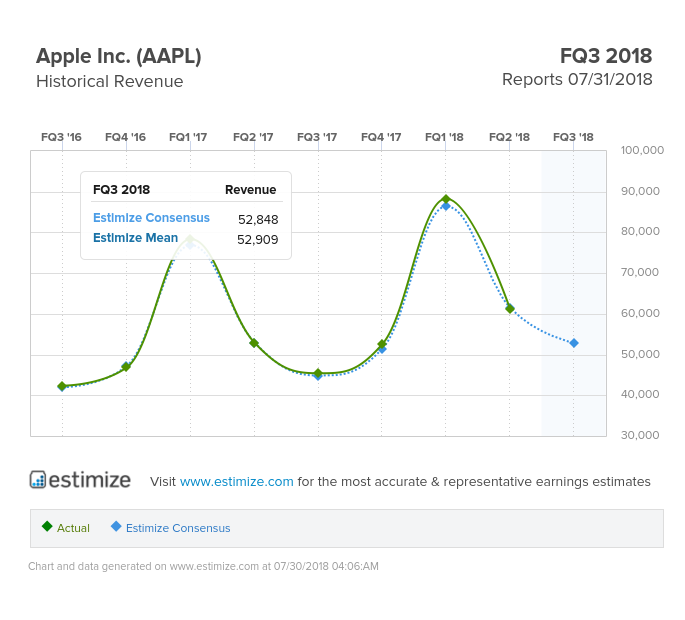Viewport: 685px width, 620px height.
Task: Click the FQ3 2018 tooltip header
Action: tap(121, 190)
